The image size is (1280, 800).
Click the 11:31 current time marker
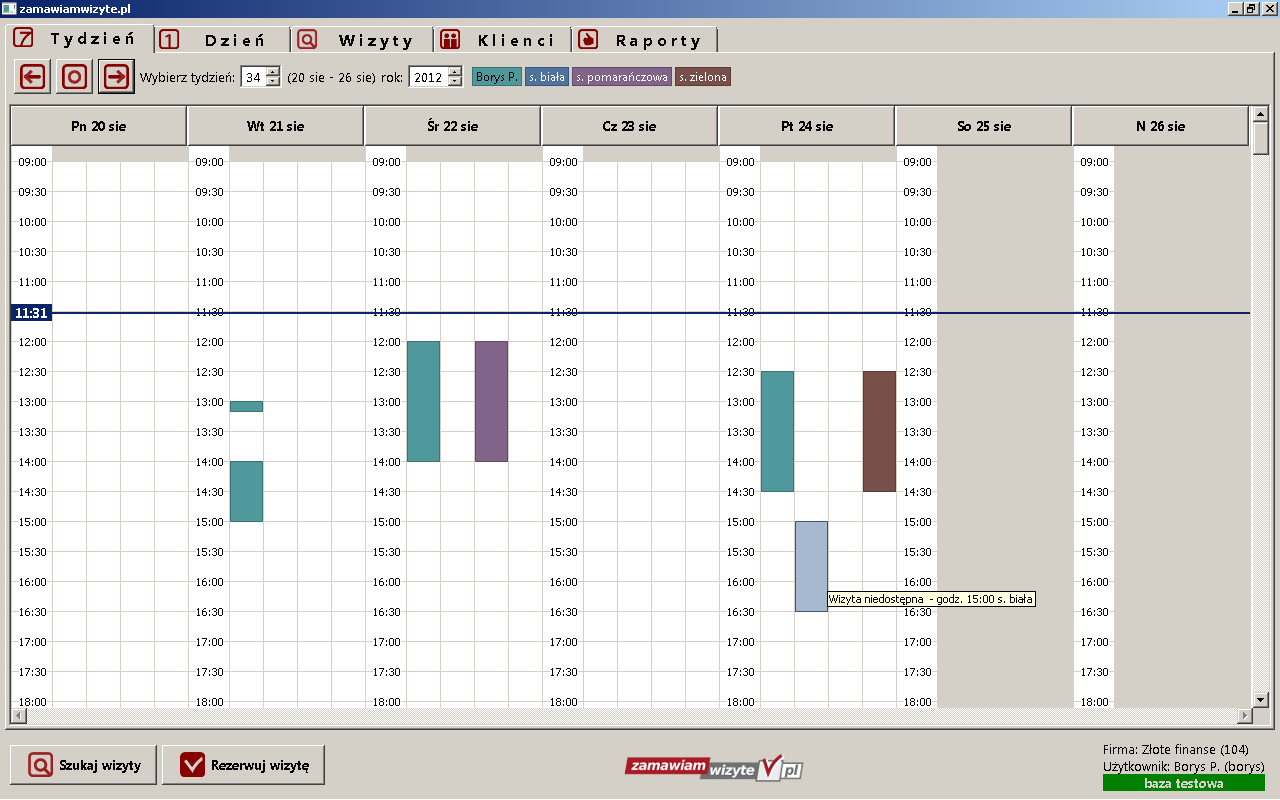point(31,313)
